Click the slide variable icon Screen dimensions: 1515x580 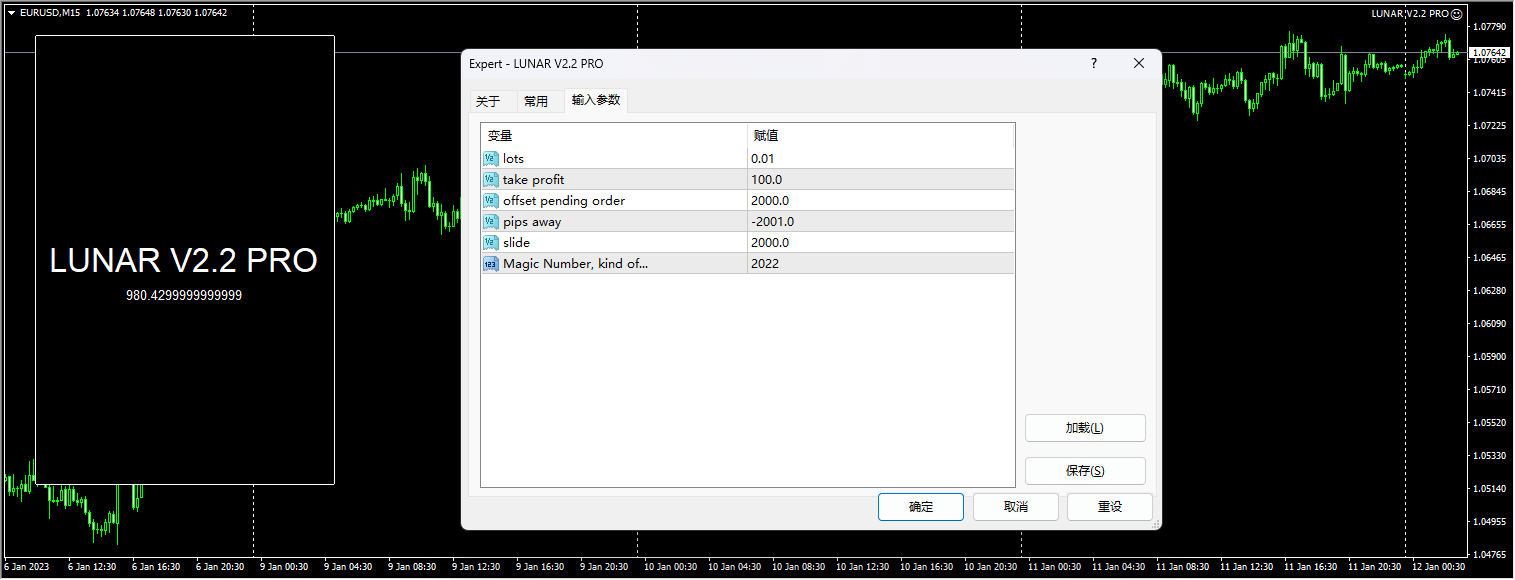(x=490, y=242)
